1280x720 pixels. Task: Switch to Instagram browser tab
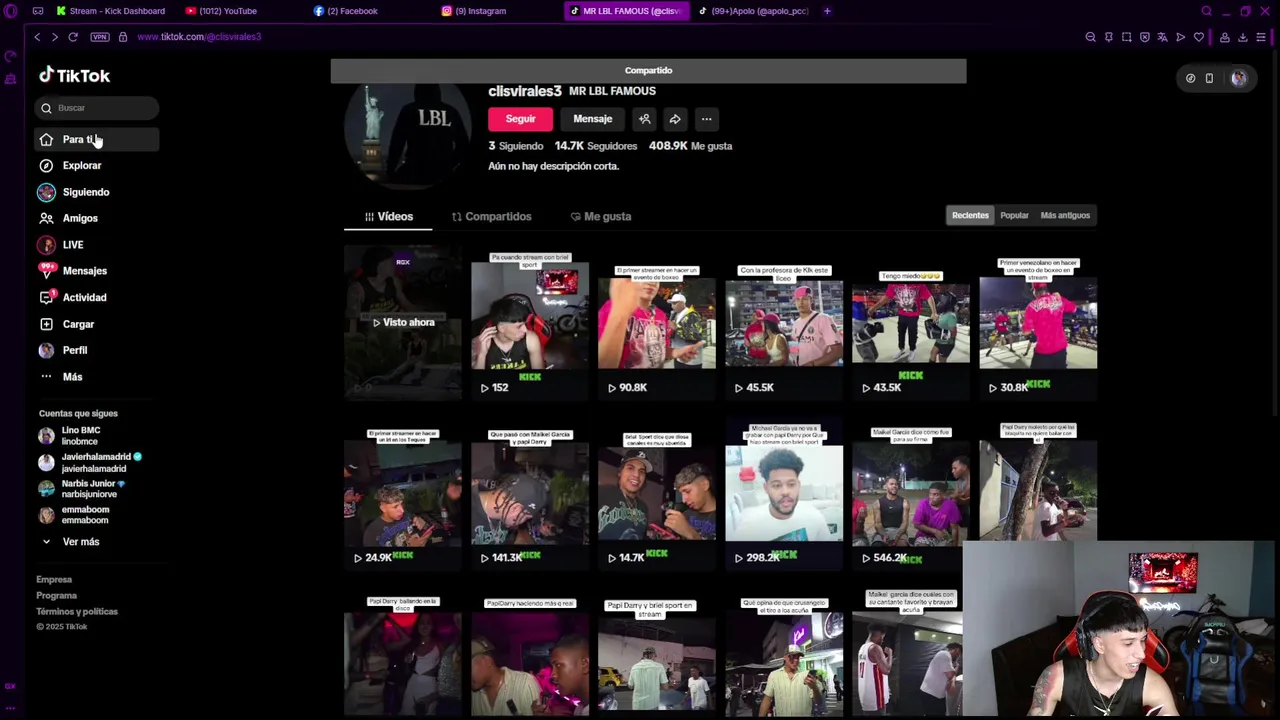[x=475, y=11]
